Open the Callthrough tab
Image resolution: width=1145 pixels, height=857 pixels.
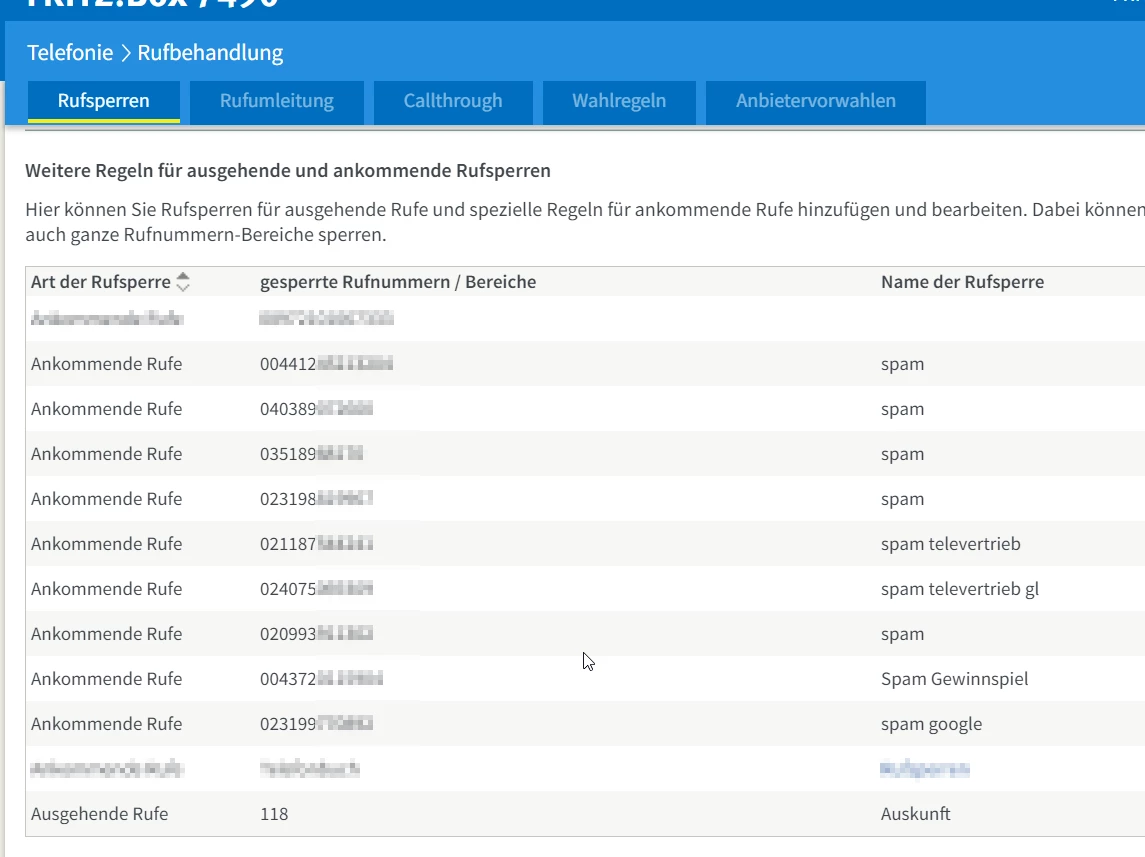tap(453, 101)
